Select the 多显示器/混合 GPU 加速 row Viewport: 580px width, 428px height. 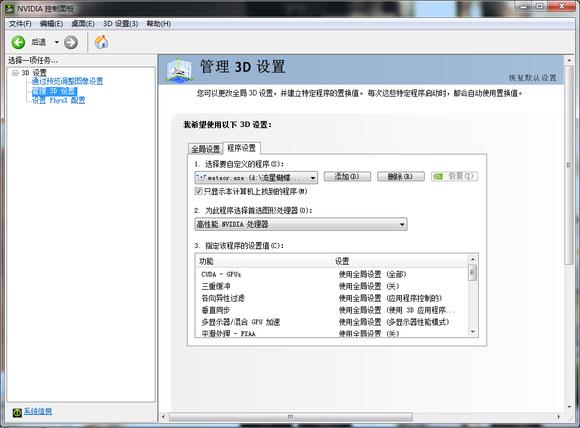click(331, 322)
